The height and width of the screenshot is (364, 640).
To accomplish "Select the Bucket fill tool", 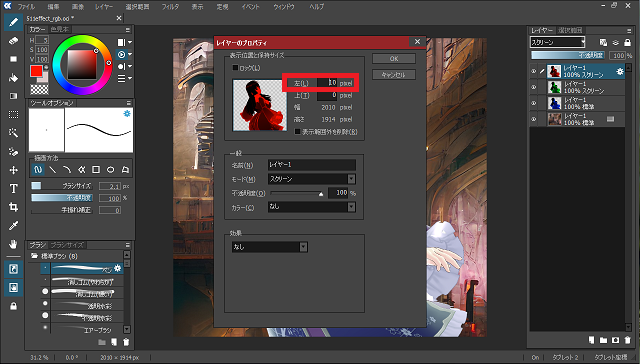I will pos(13,78).
